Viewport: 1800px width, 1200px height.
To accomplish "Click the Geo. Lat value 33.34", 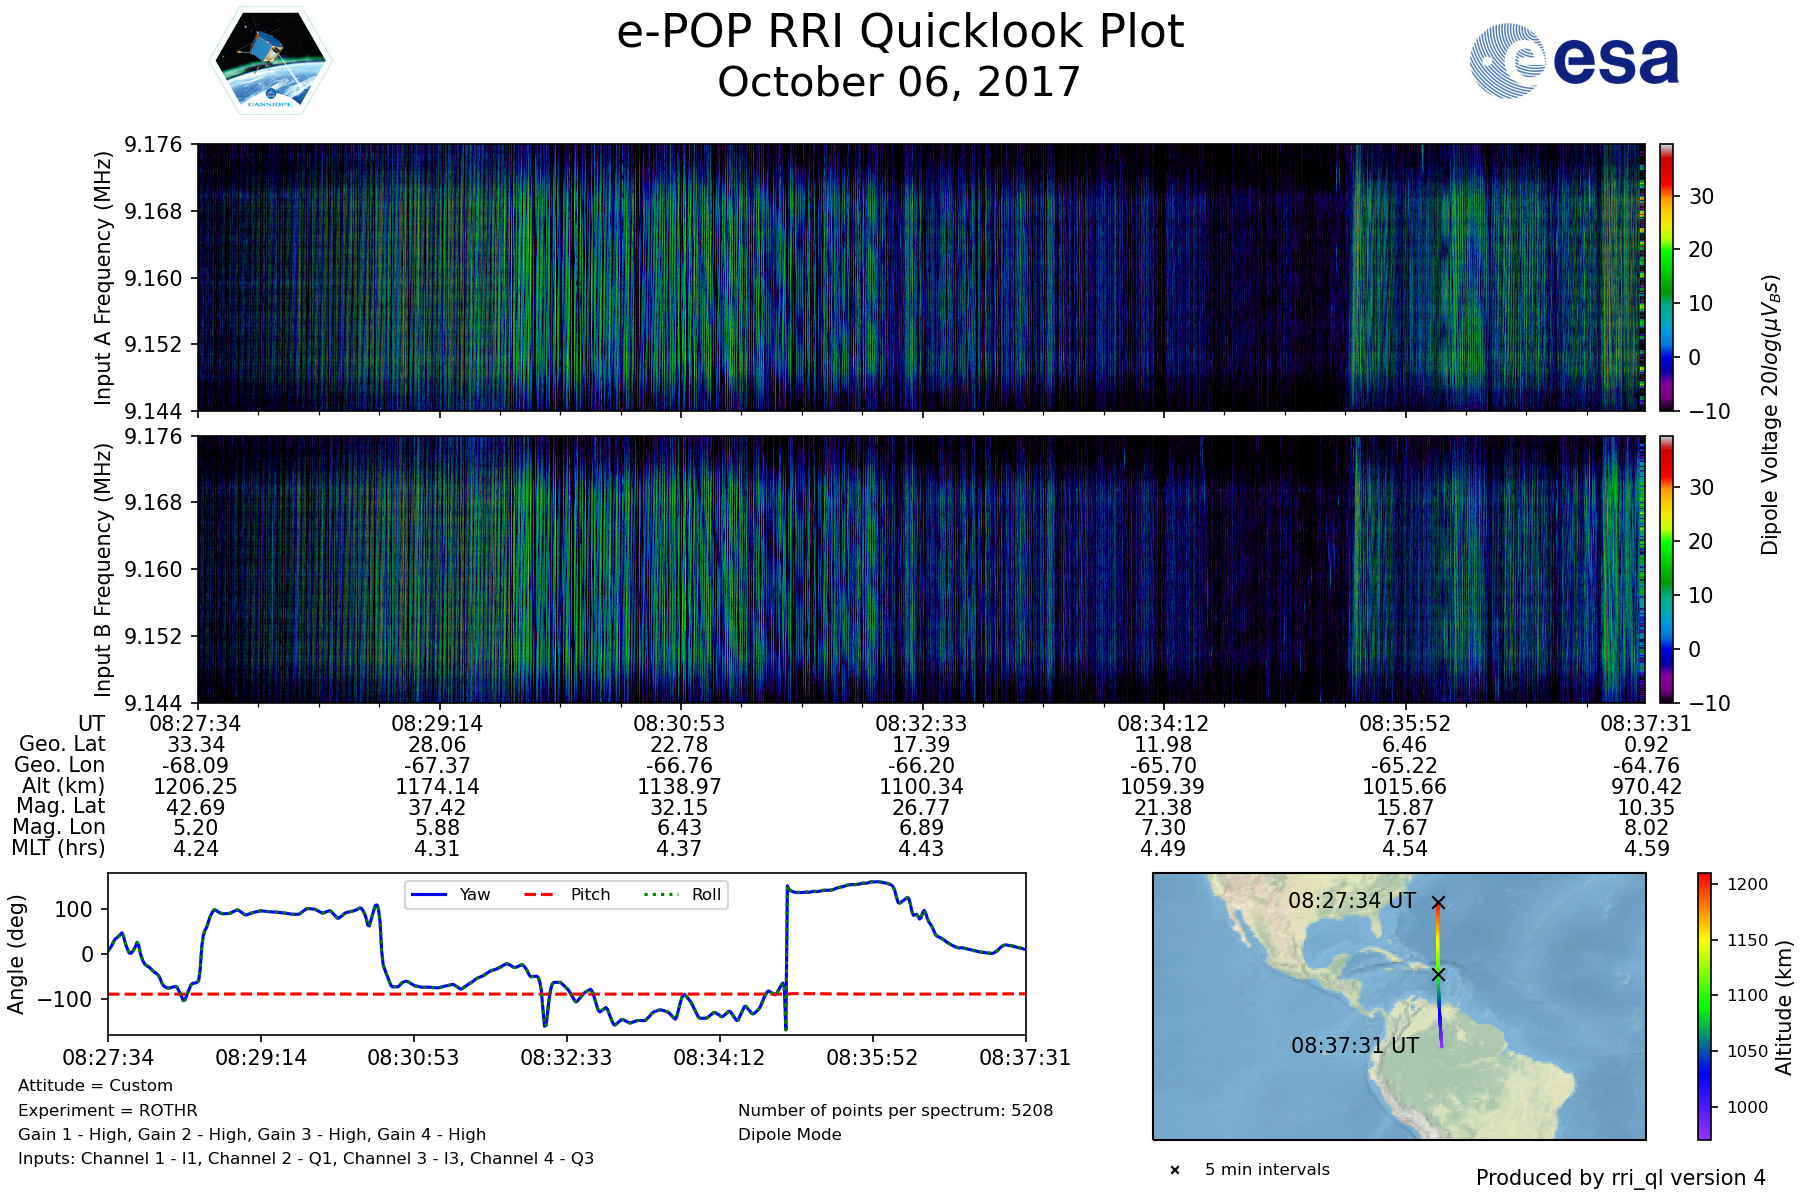I will click(x=196, y=745).
